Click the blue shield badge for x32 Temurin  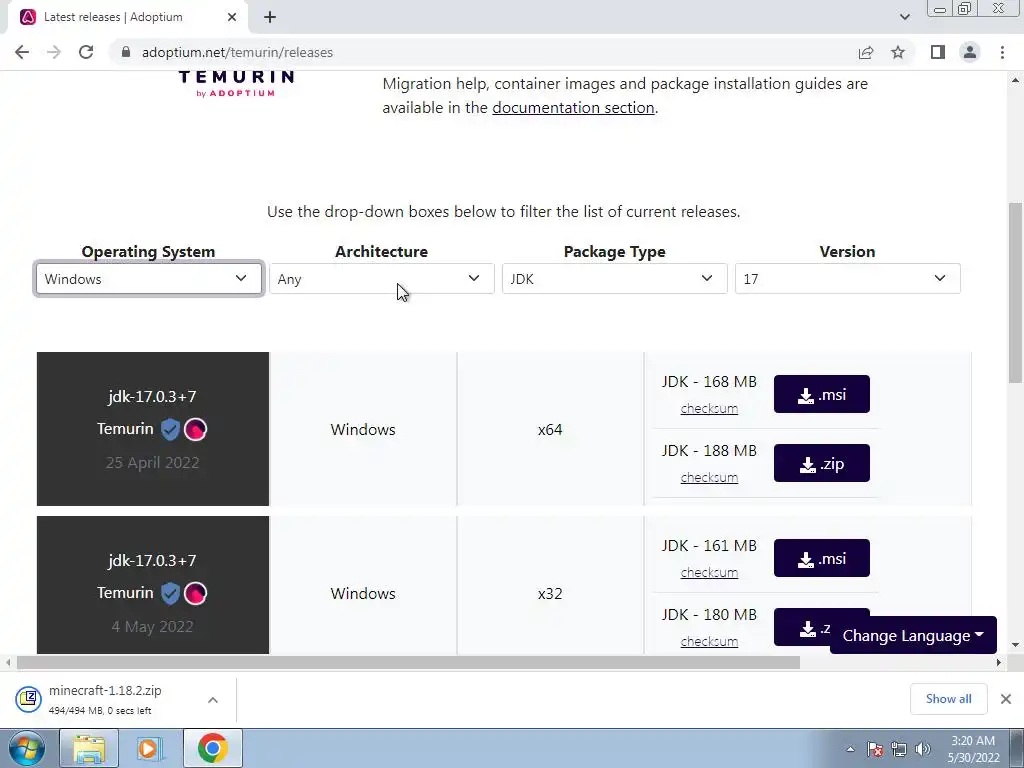pyautogui.click(x=170, y=593)
